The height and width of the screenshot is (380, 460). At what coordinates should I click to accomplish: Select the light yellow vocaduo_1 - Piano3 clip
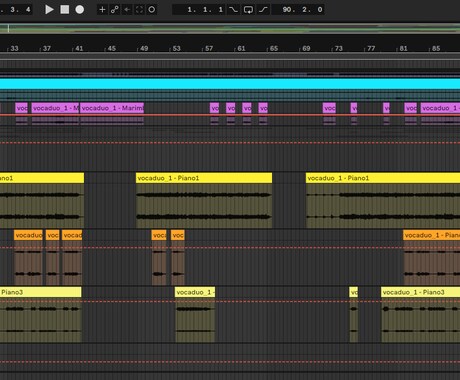[x=420, y=292]
